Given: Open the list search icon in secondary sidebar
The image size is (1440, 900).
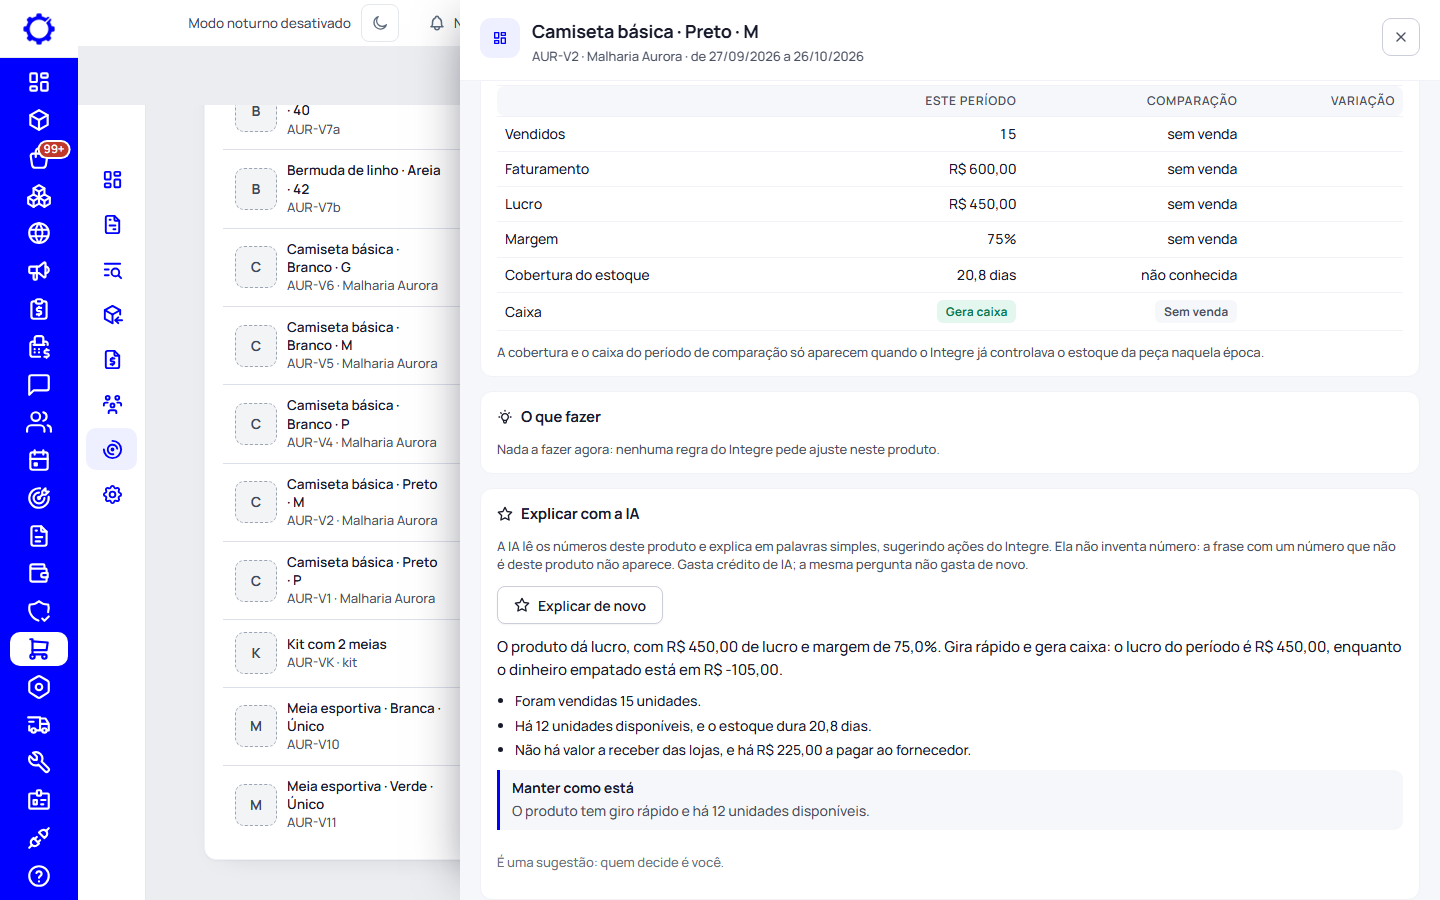Looking at the screenshot, I should [112, 270].
